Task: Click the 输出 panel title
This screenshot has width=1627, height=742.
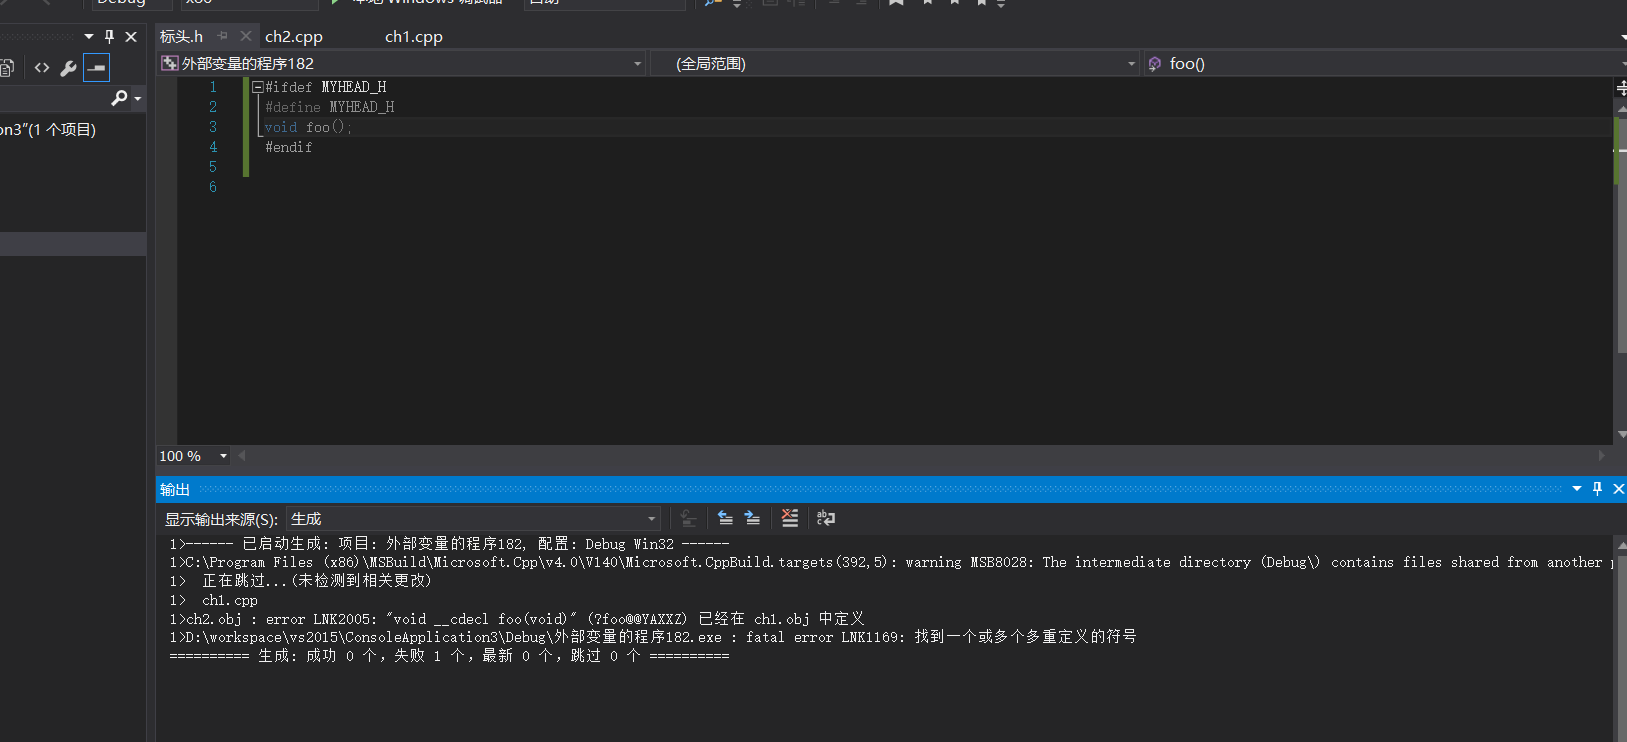Action: [175, 489]
